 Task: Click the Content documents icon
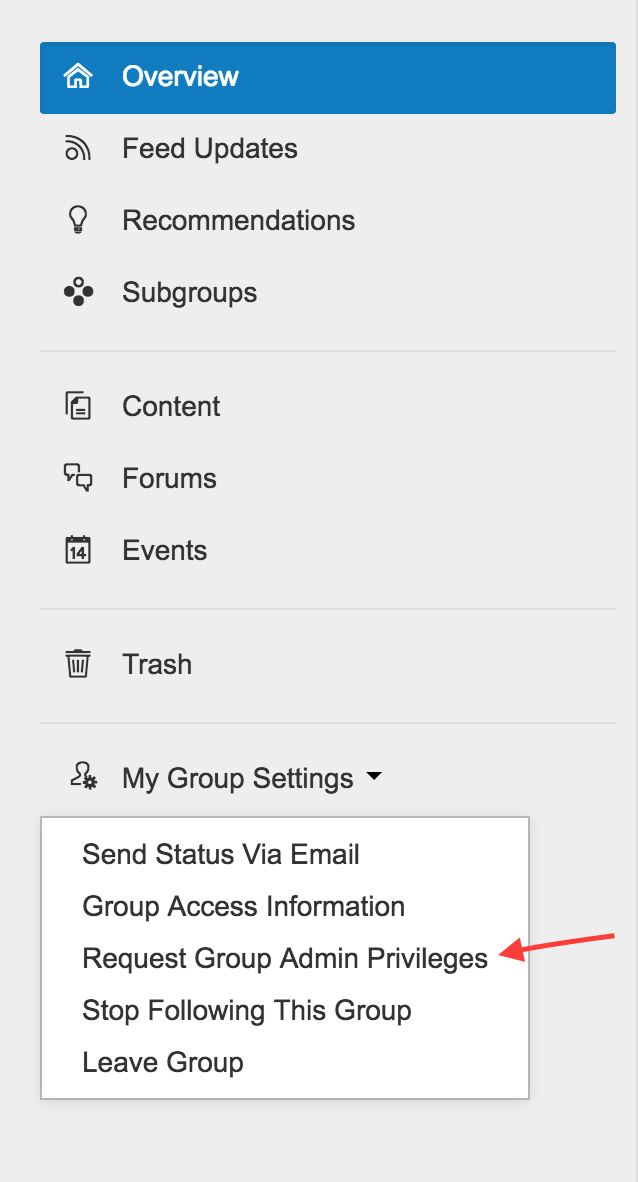(78, 406)
